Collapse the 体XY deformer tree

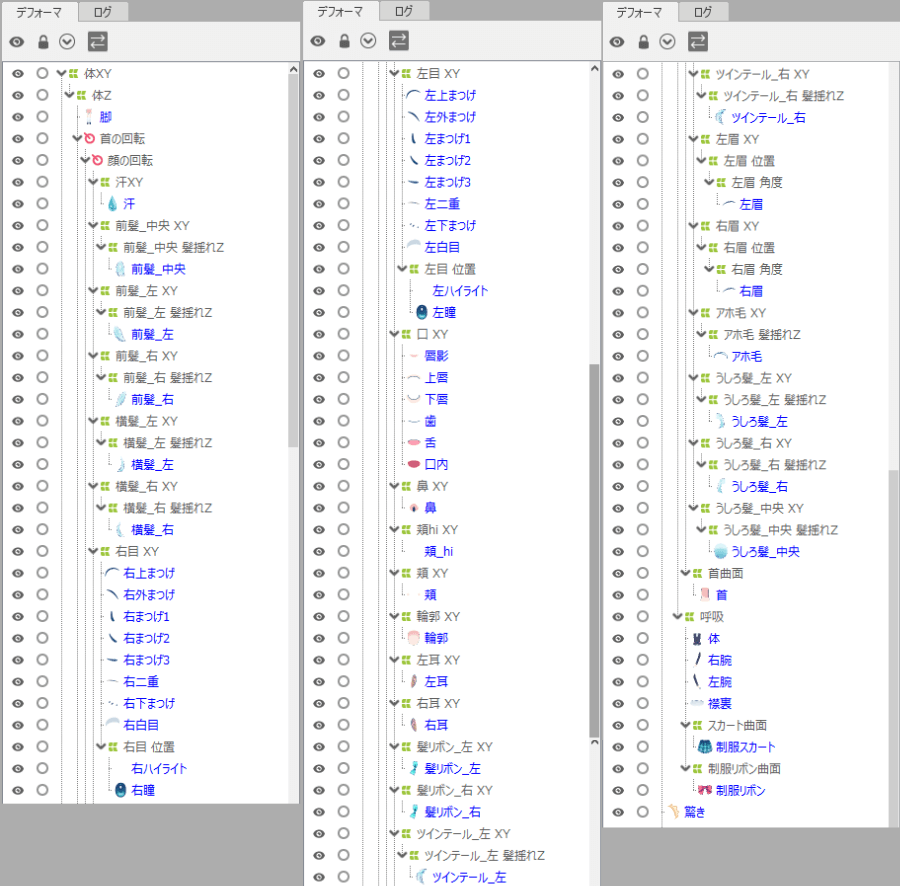(61, 73)
